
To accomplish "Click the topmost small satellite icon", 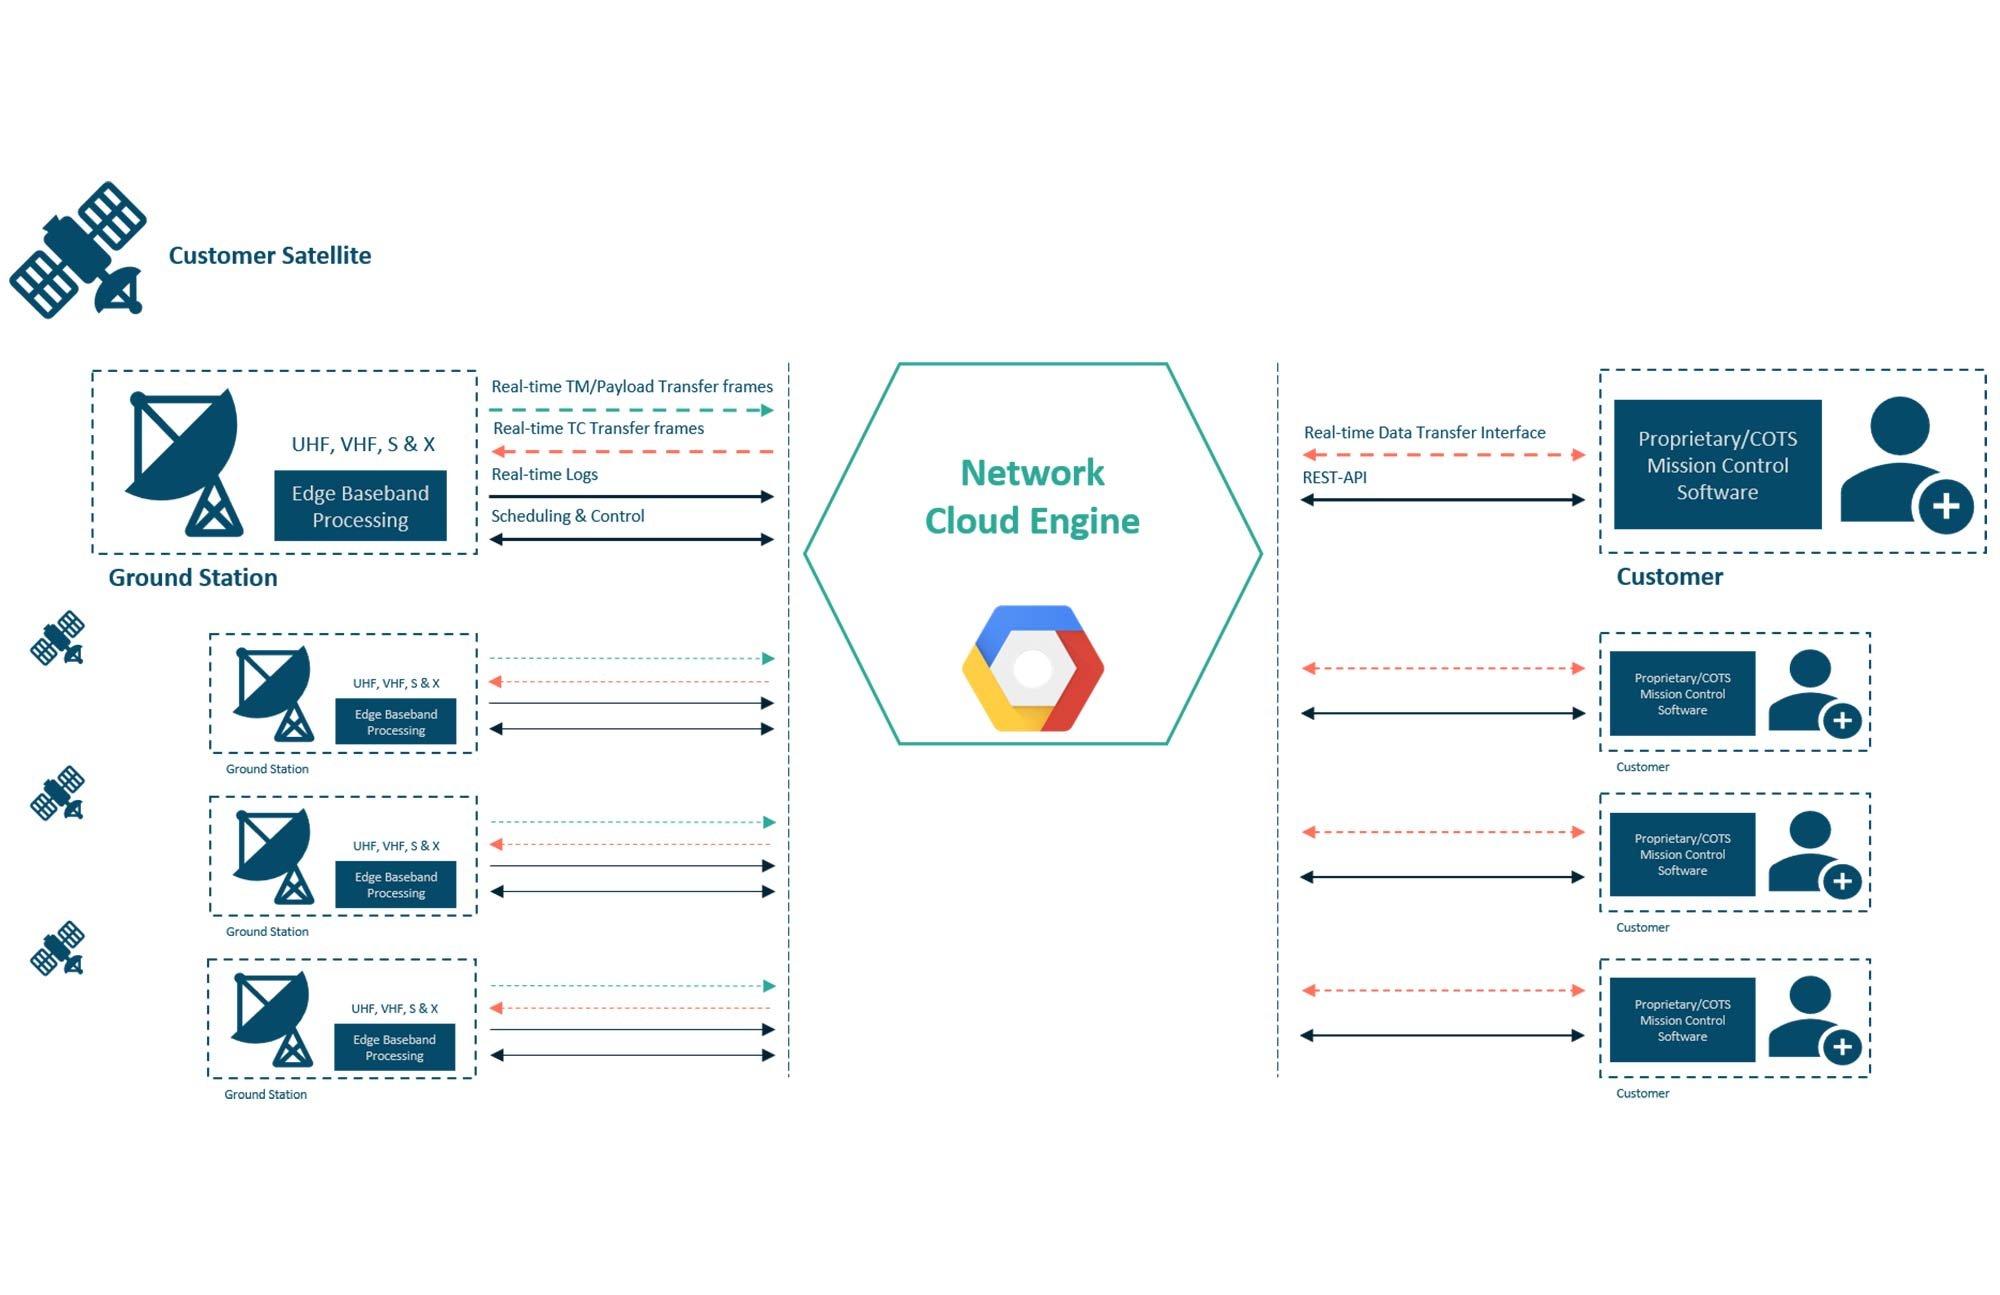I will point(57,638).
